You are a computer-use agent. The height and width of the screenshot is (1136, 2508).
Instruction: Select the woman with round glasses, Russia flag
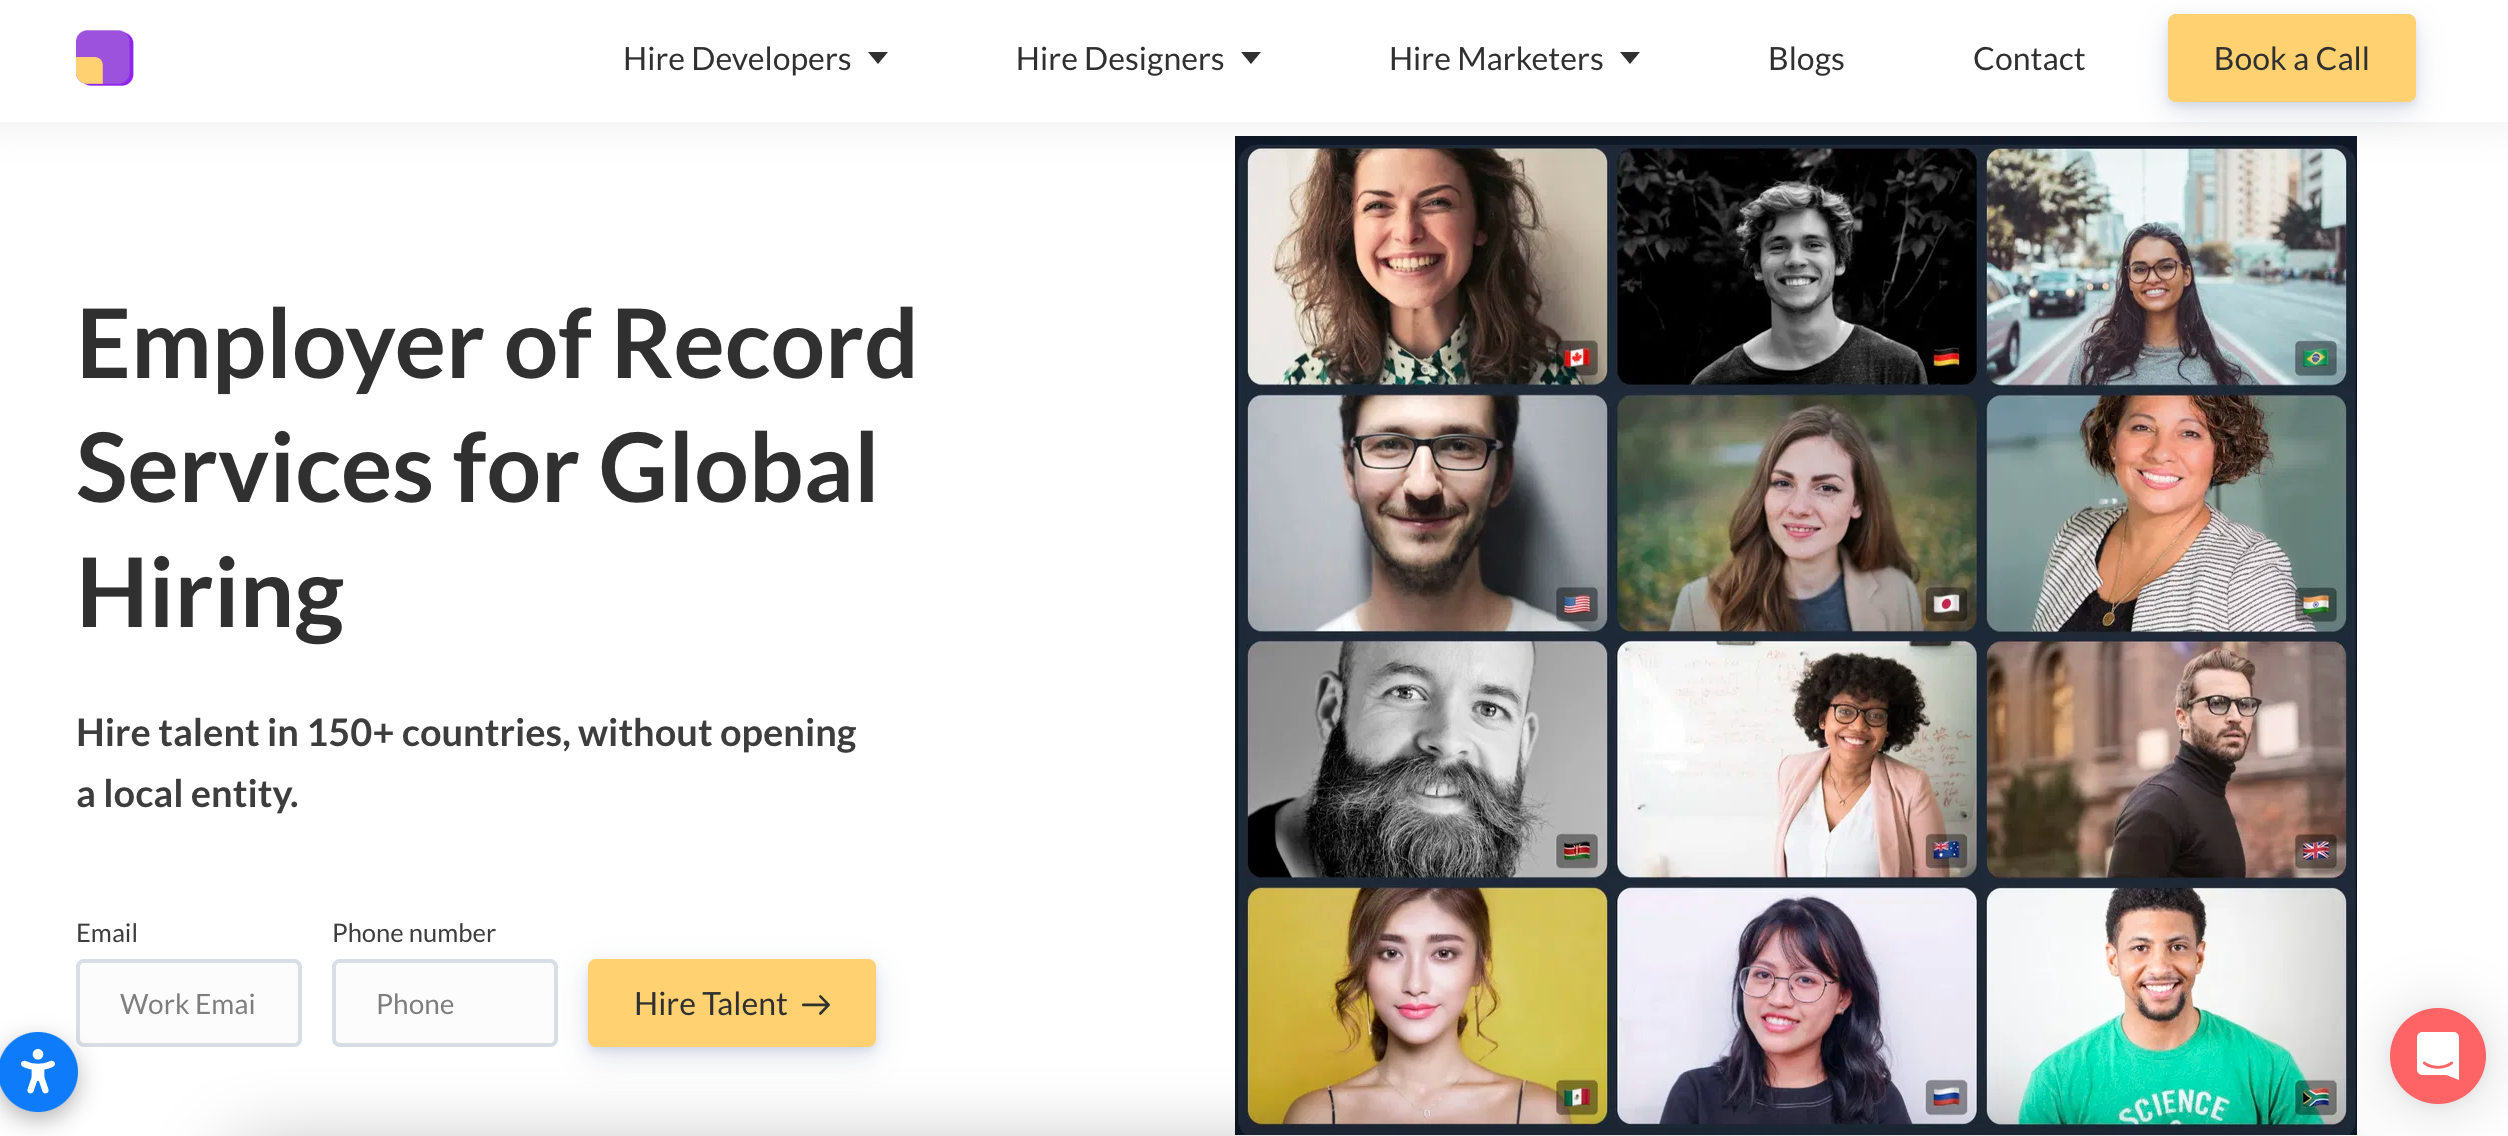1796,1006
